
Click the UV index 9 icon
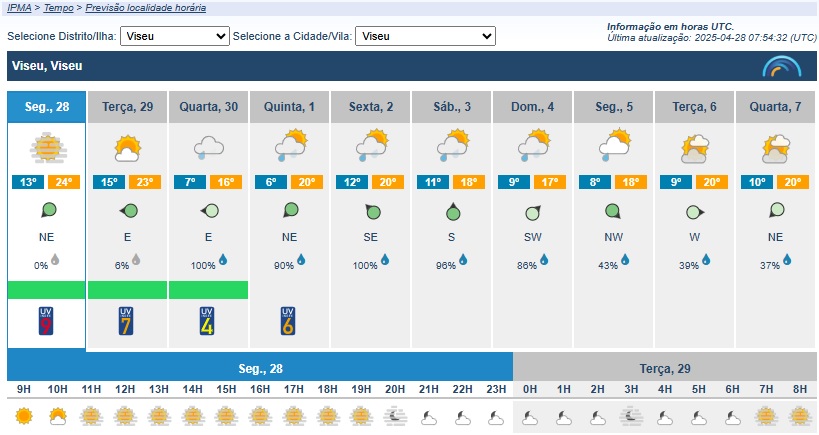click(46, 321)
